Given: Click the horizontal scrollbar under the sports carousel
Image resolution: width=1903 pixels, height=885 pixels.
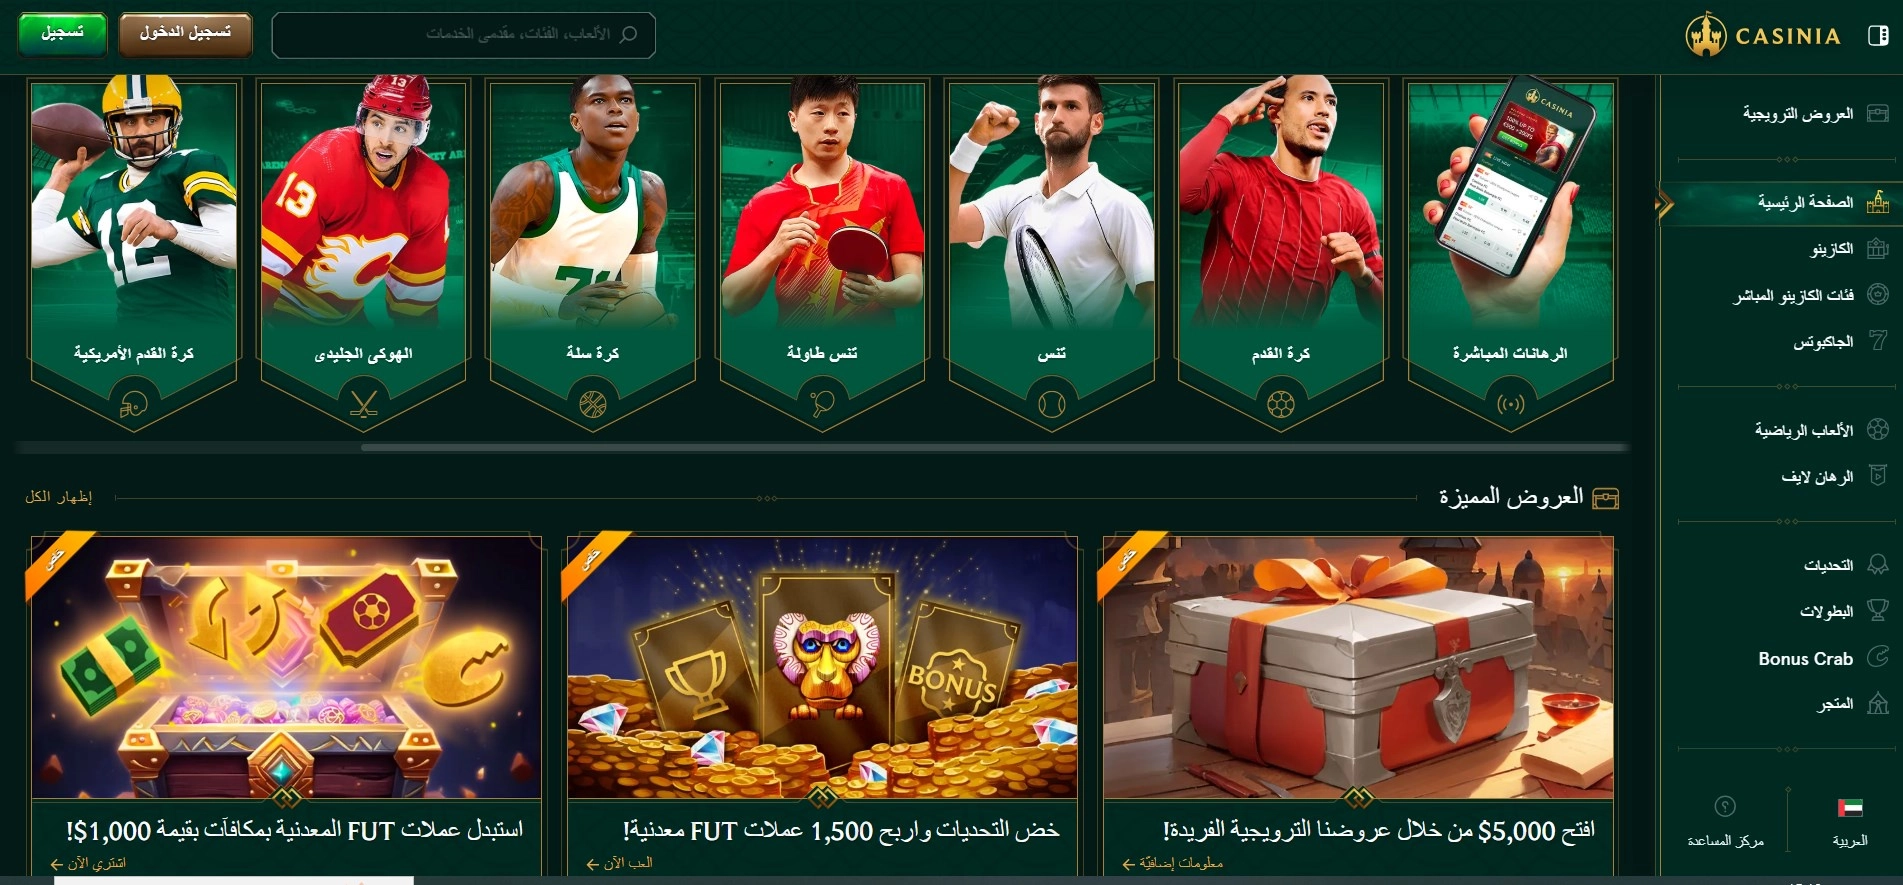Looking at the screenshot, I should (995, 447).
